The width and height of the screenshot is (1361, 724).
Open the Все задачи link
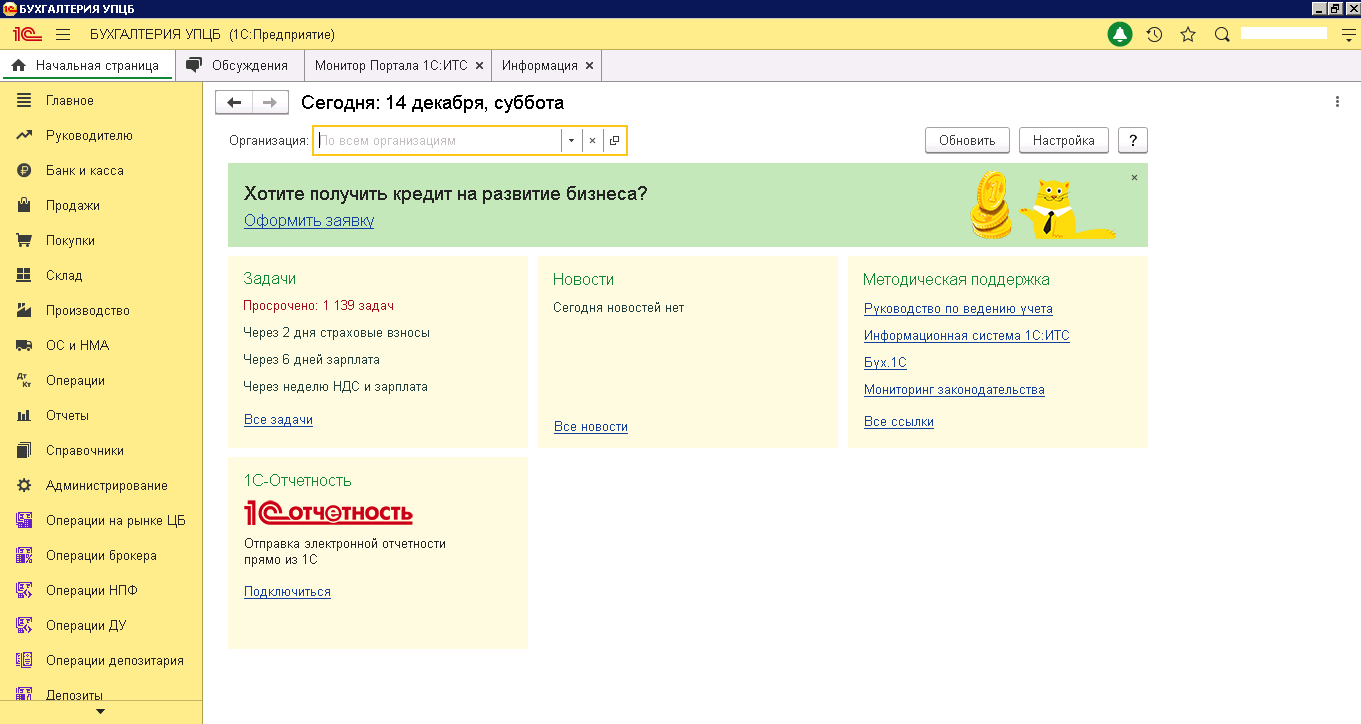tap(278, 419)
